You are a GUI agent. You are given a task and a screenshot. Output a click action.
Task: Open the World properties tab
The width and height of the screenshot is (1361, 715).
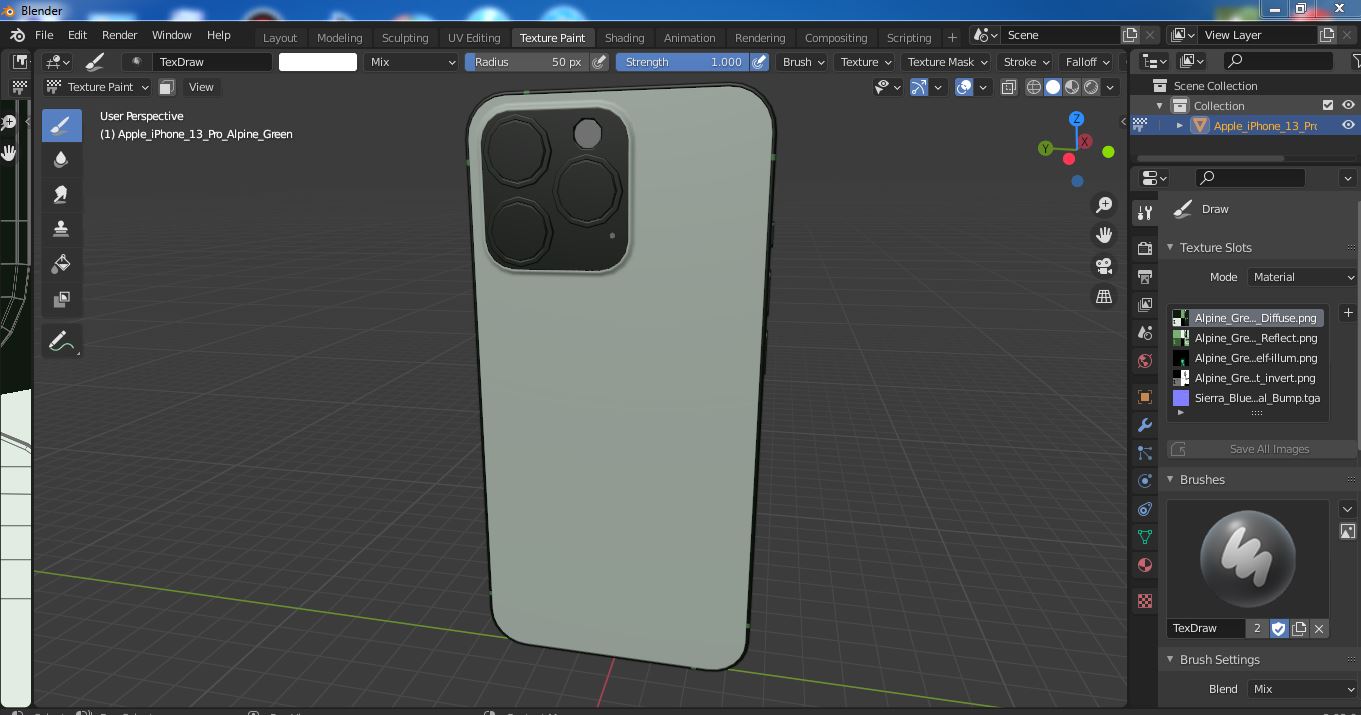pos(1145,360)
